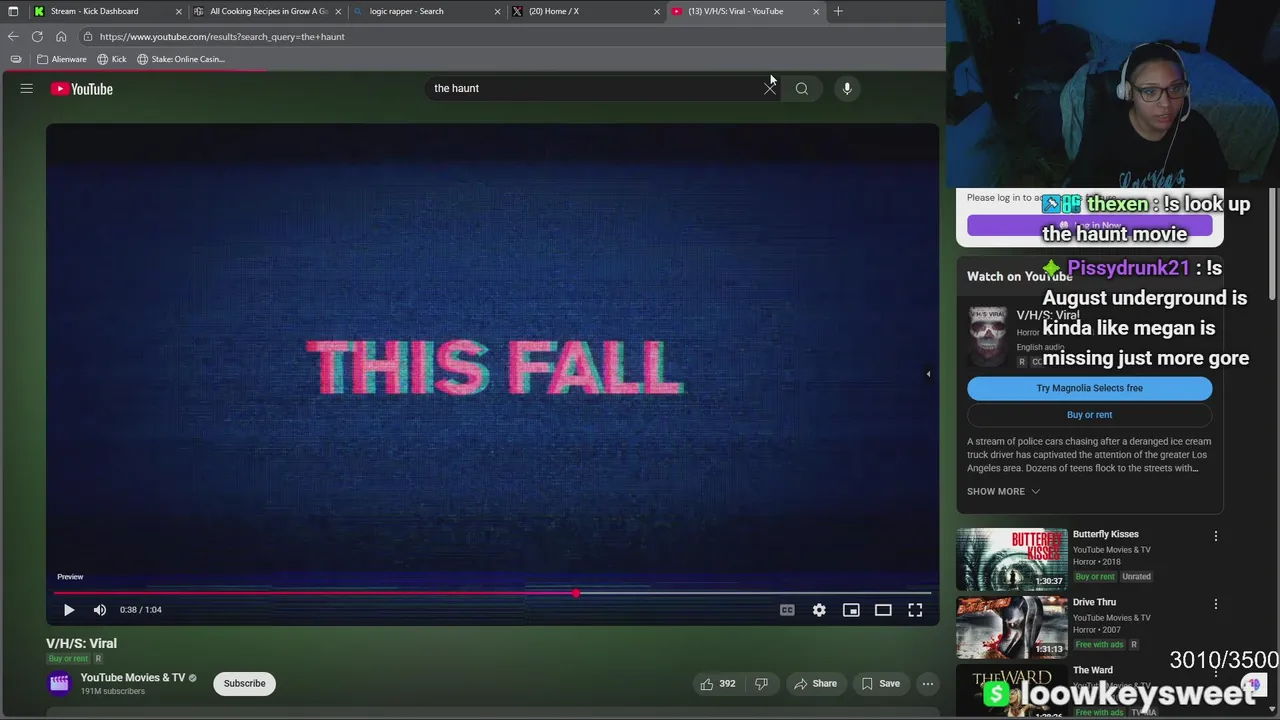
Task: Reload the current page
Action: (37, 37)
